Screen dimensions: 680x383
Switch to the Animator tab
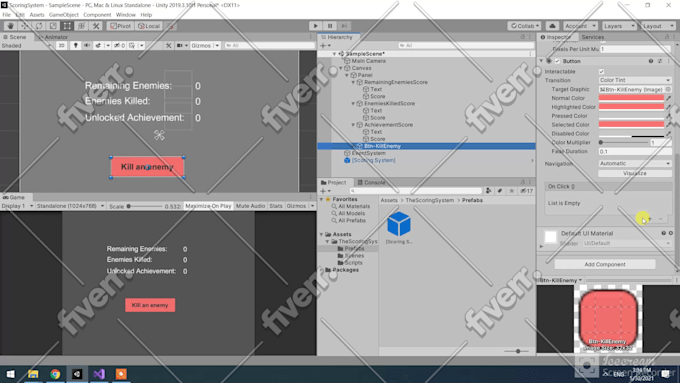54,37
